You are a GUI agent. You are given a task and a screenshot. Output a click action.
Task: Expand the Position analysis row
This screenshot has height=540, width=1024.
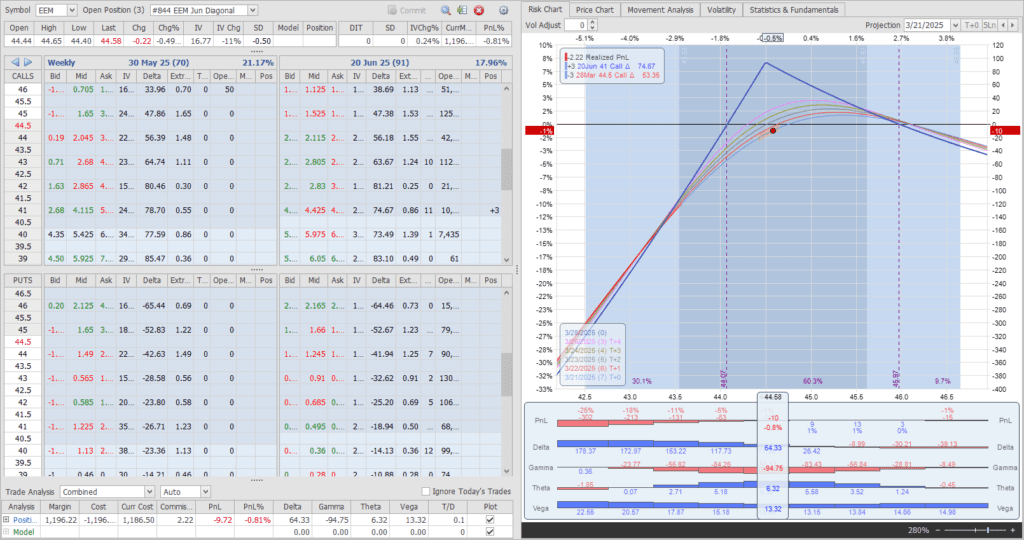(x=7, y=520)
